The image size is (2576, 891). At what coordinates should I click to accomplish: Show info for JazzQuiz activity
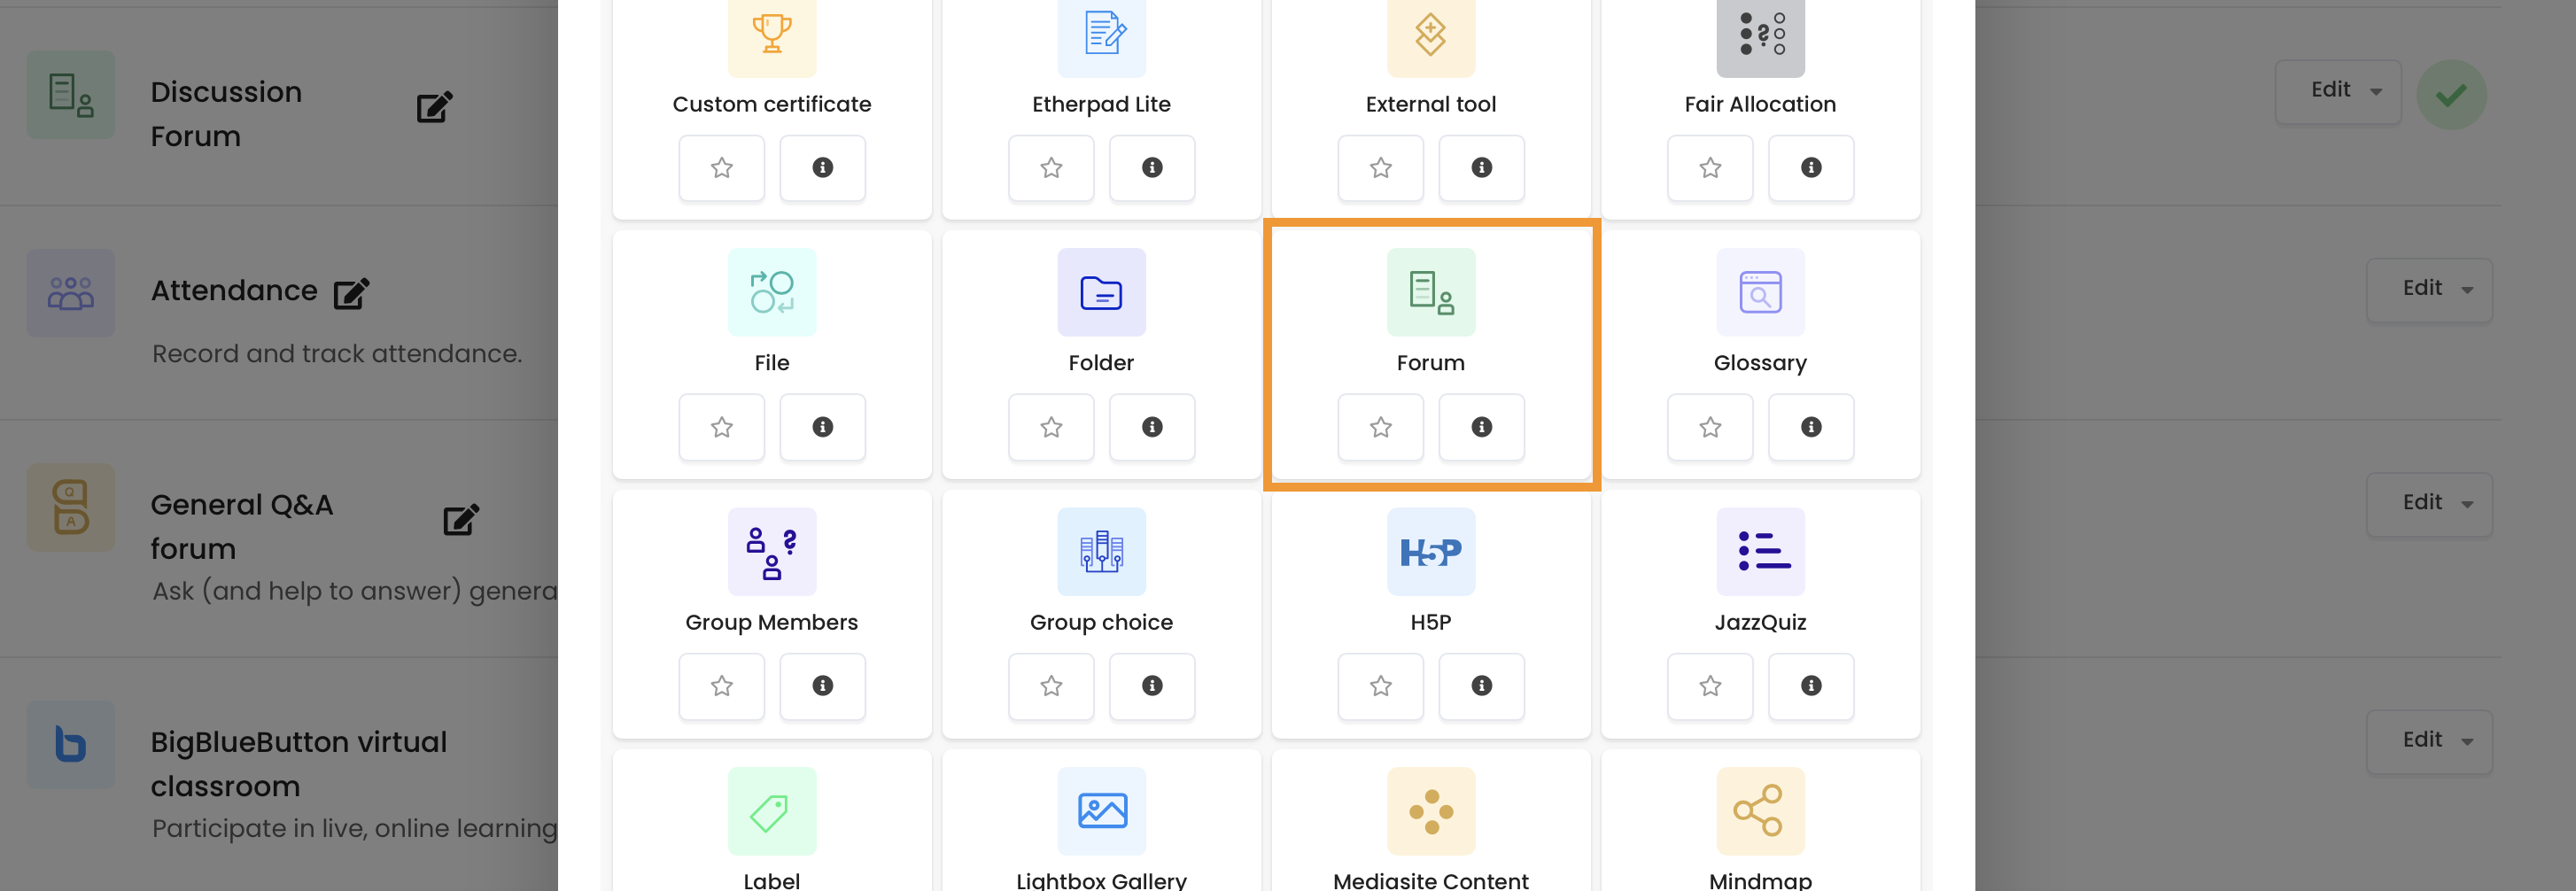(x=1811, y=686)
